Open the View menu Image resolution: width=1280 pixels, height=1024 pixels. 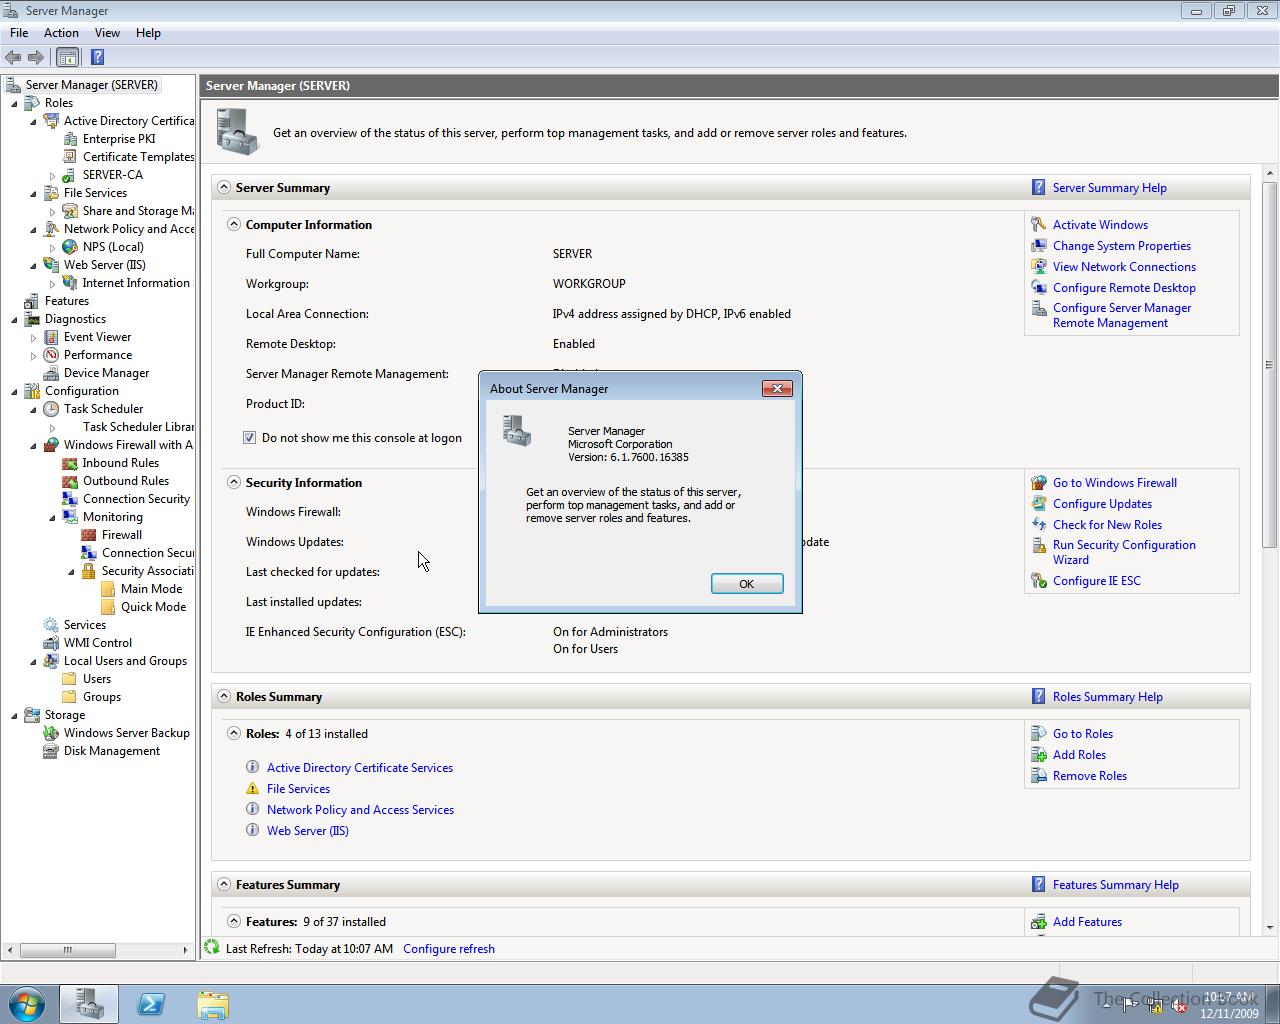click(107, 33)
